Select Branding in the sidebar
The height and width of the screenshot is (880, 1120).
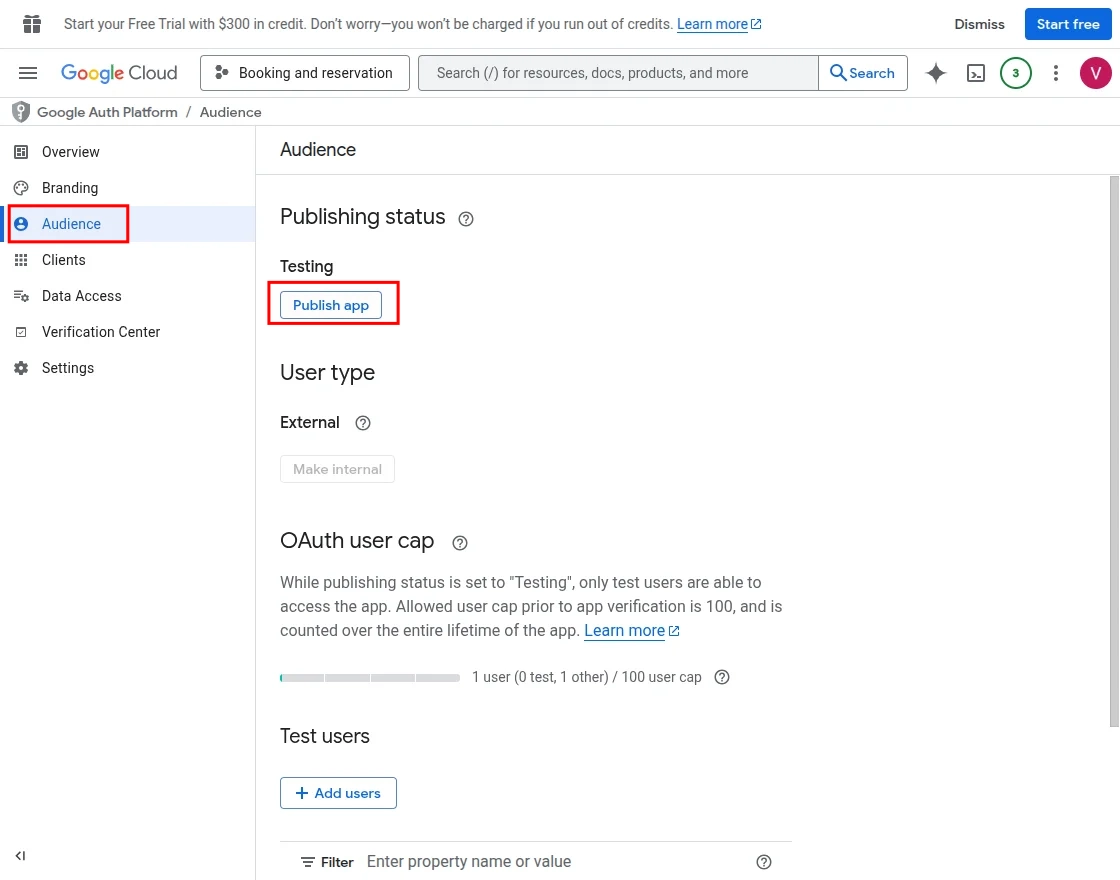click(x=69, y=187)
